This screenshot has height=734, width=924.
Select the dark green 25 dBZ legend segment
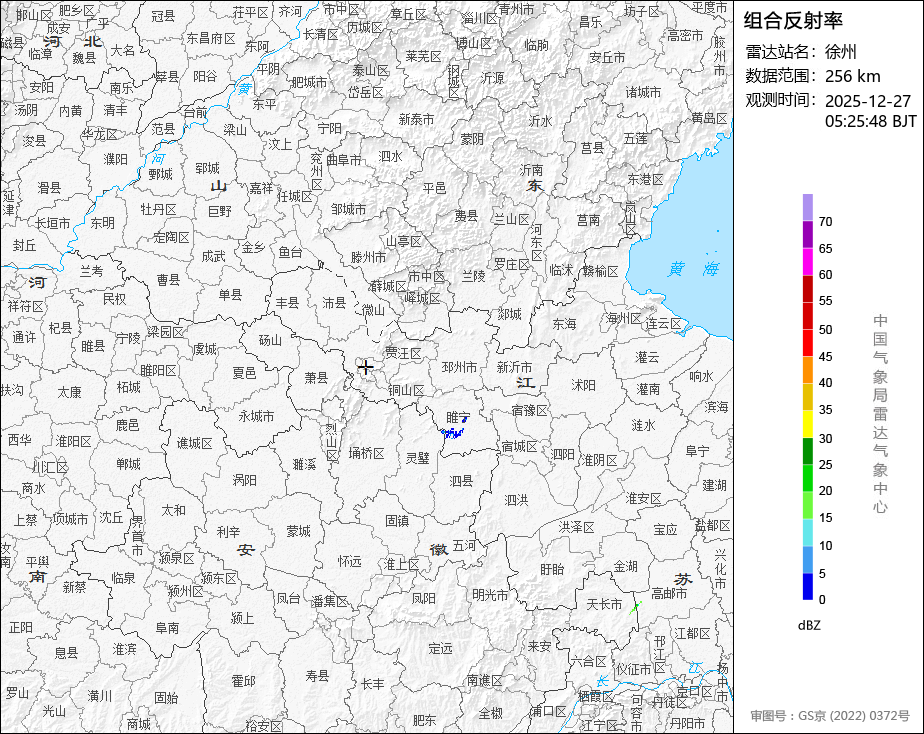(x=807, y=451)
